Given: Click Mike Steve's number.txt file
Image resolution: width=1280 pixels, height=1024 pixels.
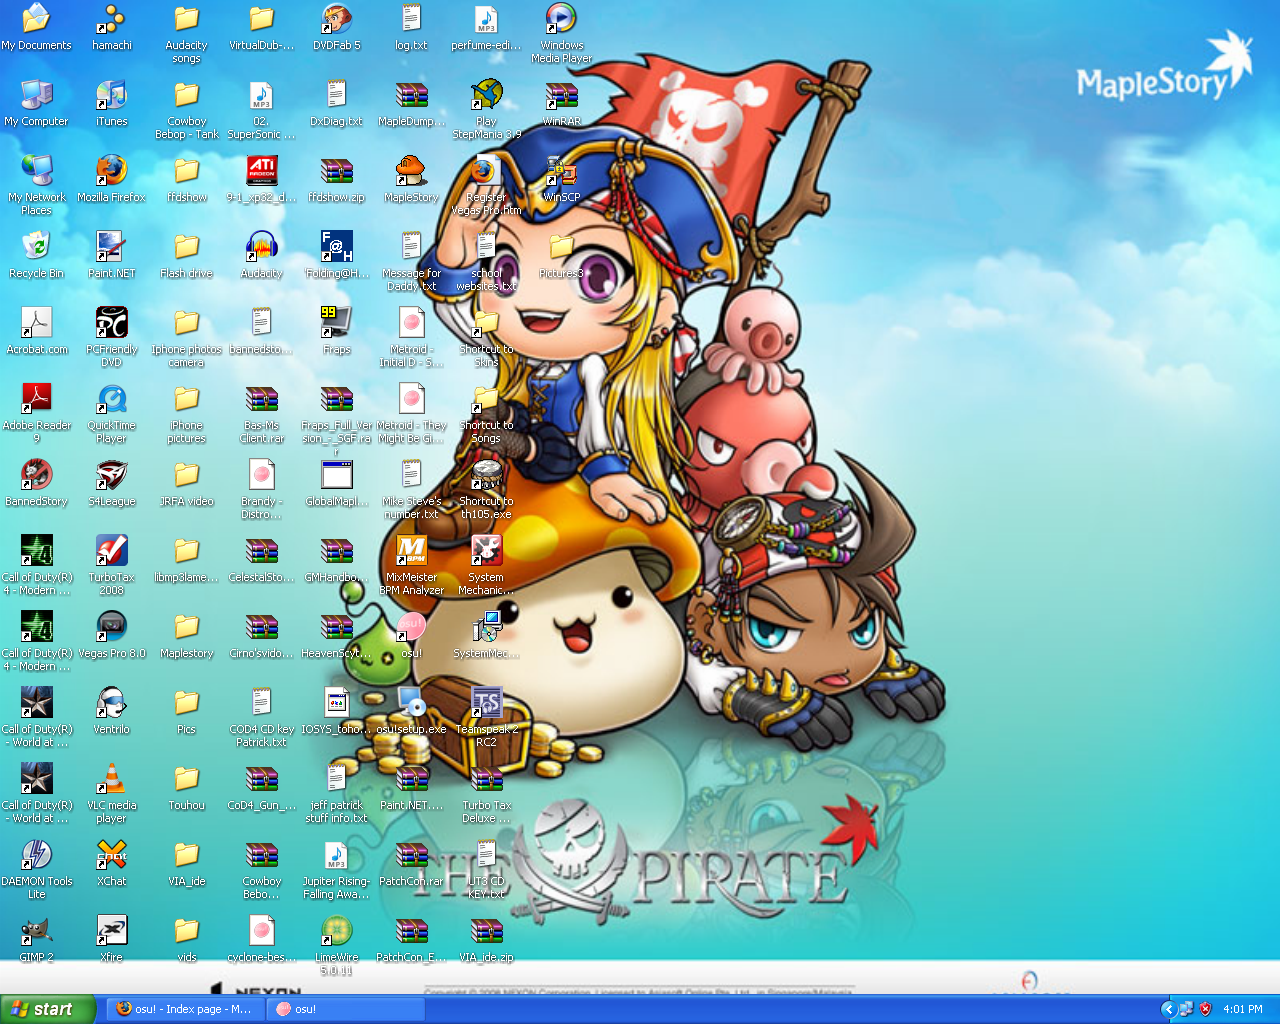Looking at the screenshot, I should [x=411, y=475].
